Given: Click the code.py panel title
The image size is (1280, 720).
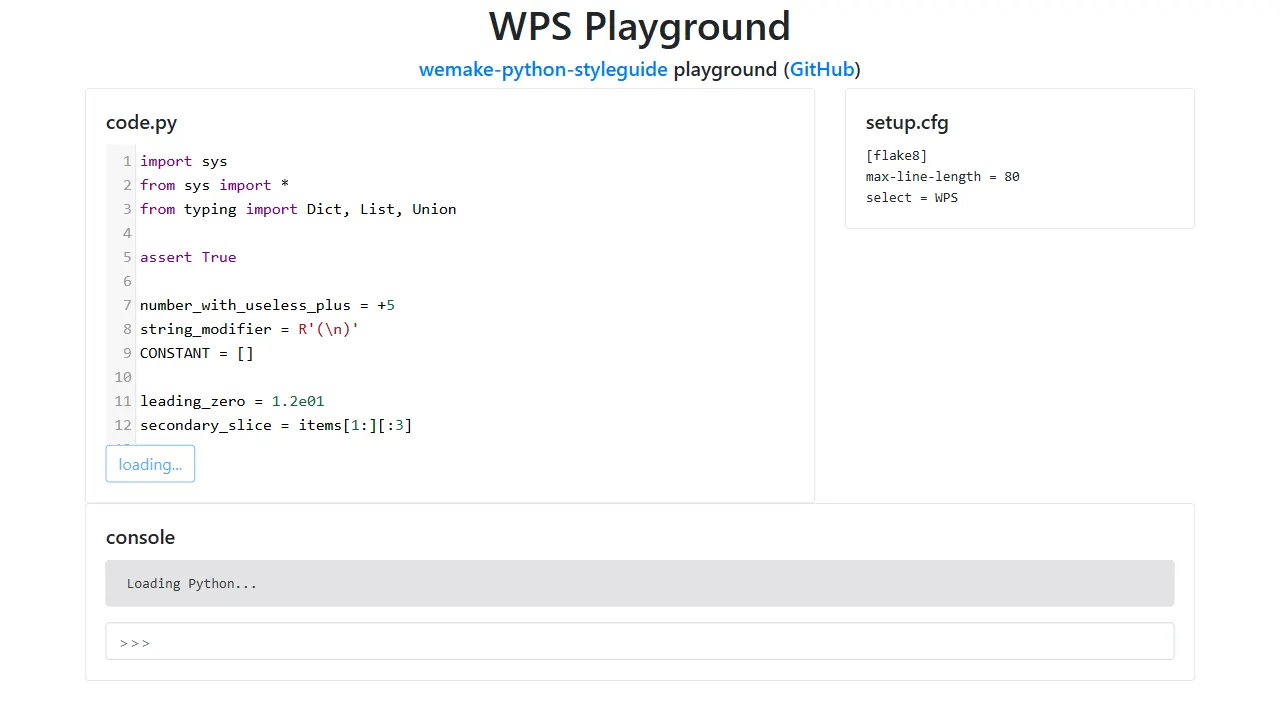Looking at the screenshot, I should [x=141, y=123].
